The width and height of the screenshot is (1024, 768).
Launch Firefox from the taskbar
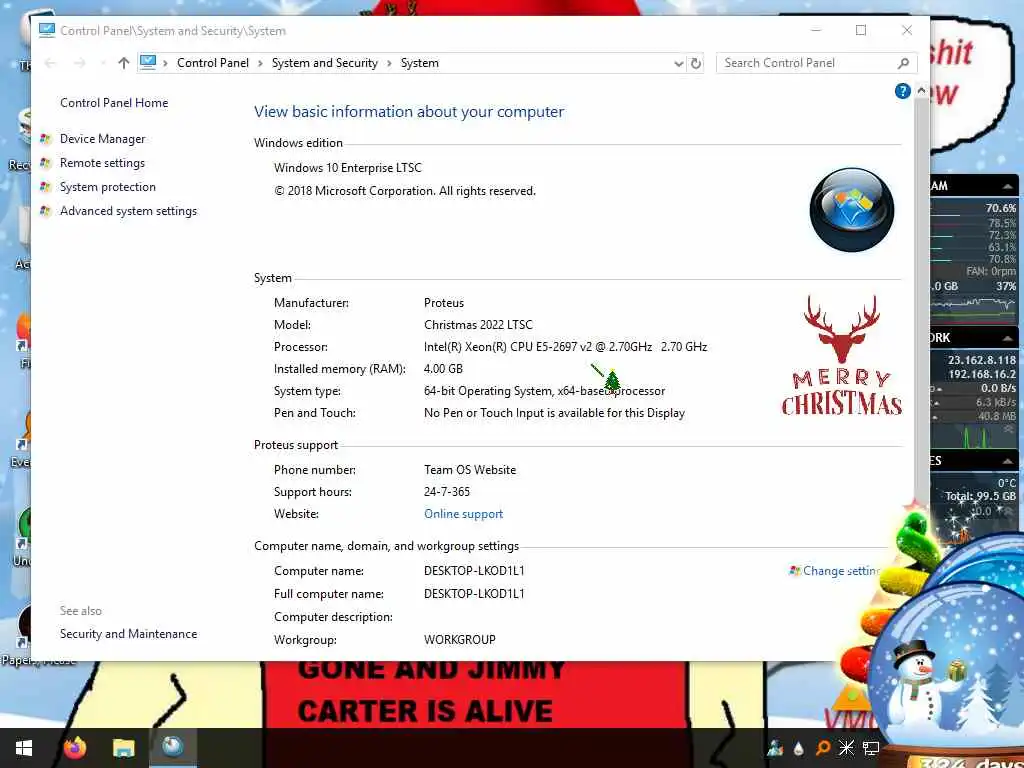pos(74,747)
